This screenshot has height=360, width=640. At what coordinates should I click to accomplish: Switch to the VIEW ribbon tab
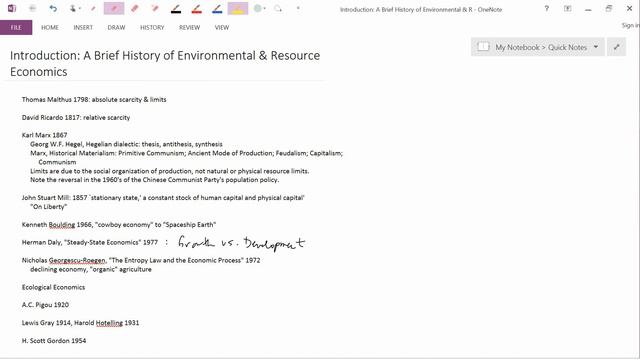(x=222, y=27)
